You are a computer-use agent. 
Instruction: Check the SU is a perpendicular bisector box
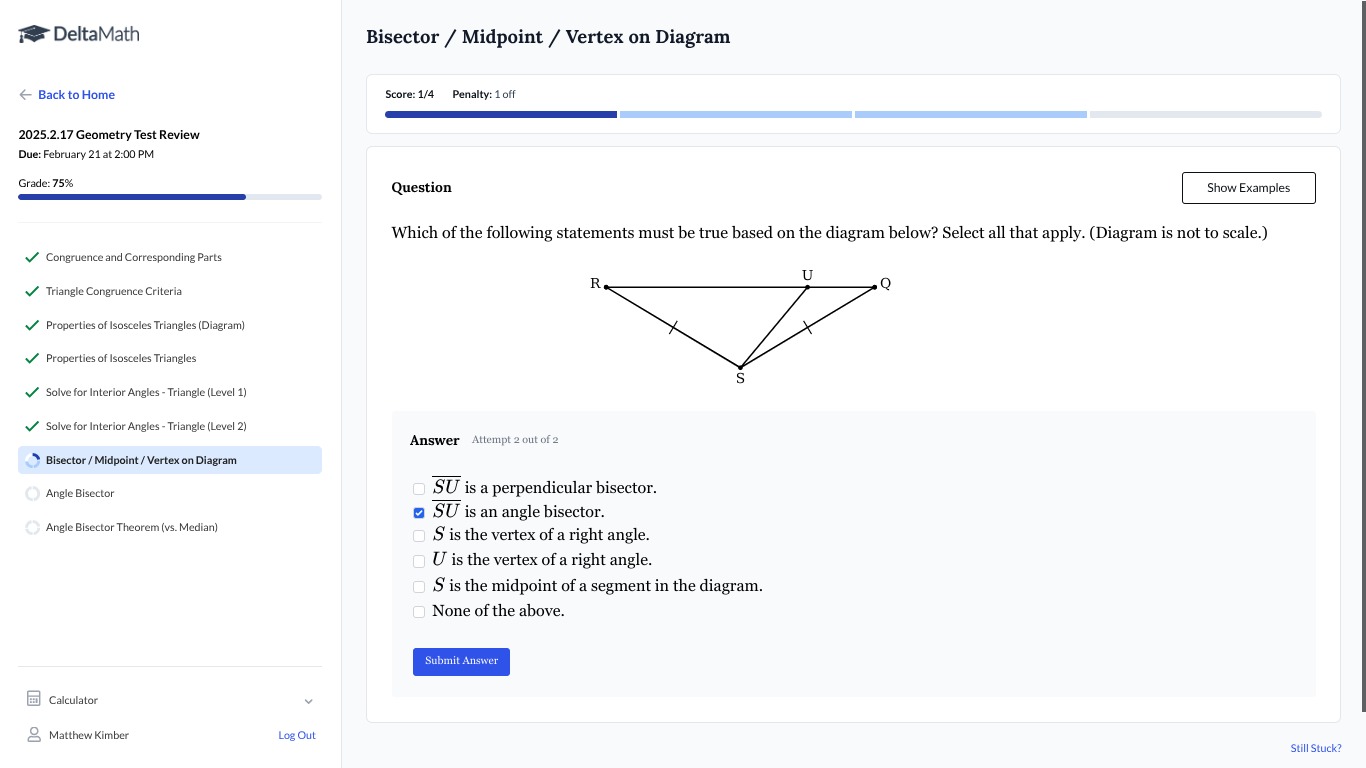[x=419, y=489]
